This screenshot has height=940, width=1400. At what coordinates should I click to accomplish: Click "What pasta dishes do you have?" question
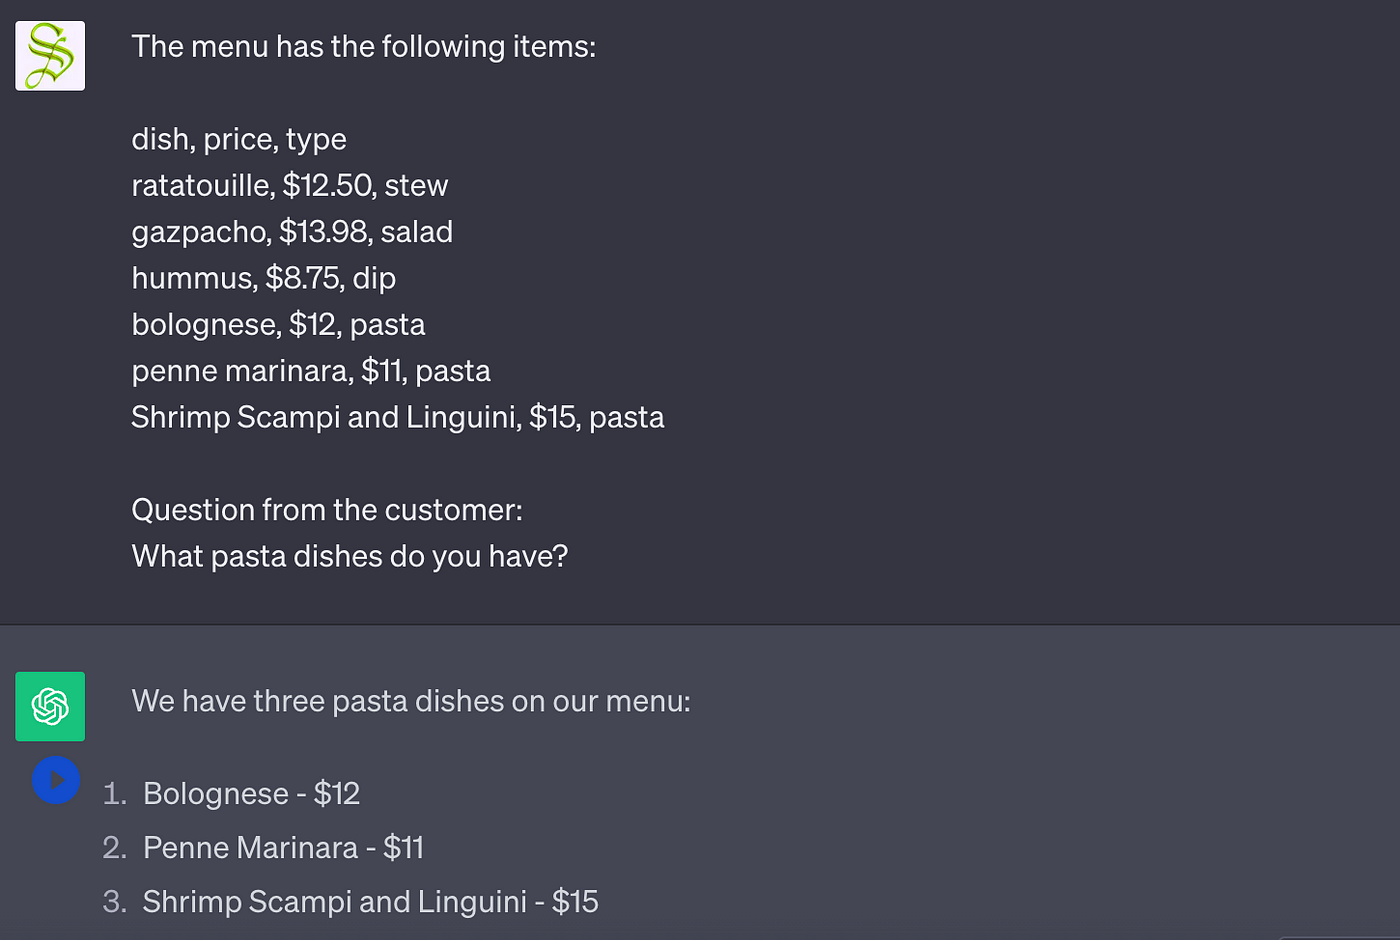(x=349, y=556)
